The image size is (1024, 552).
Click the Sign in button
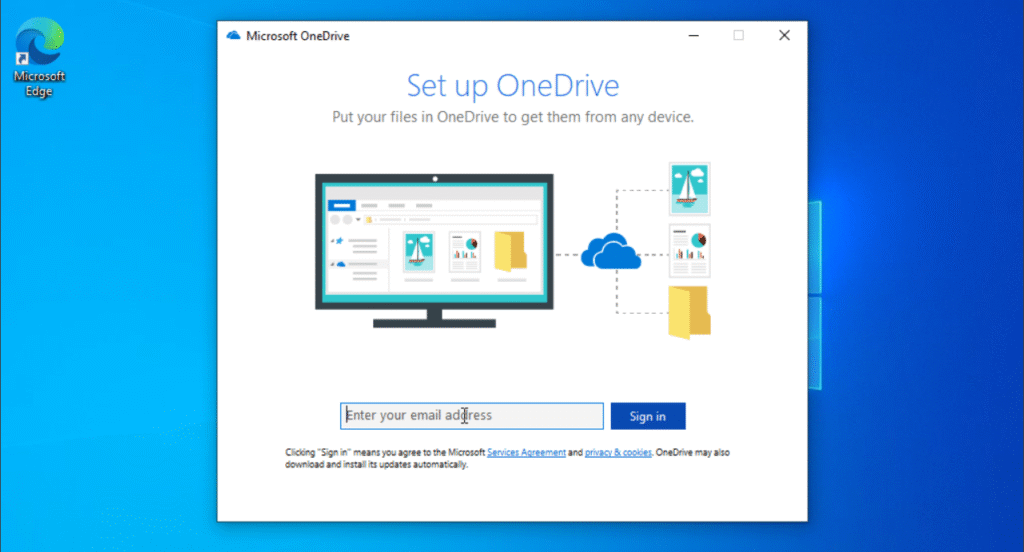tap(648, 416)
